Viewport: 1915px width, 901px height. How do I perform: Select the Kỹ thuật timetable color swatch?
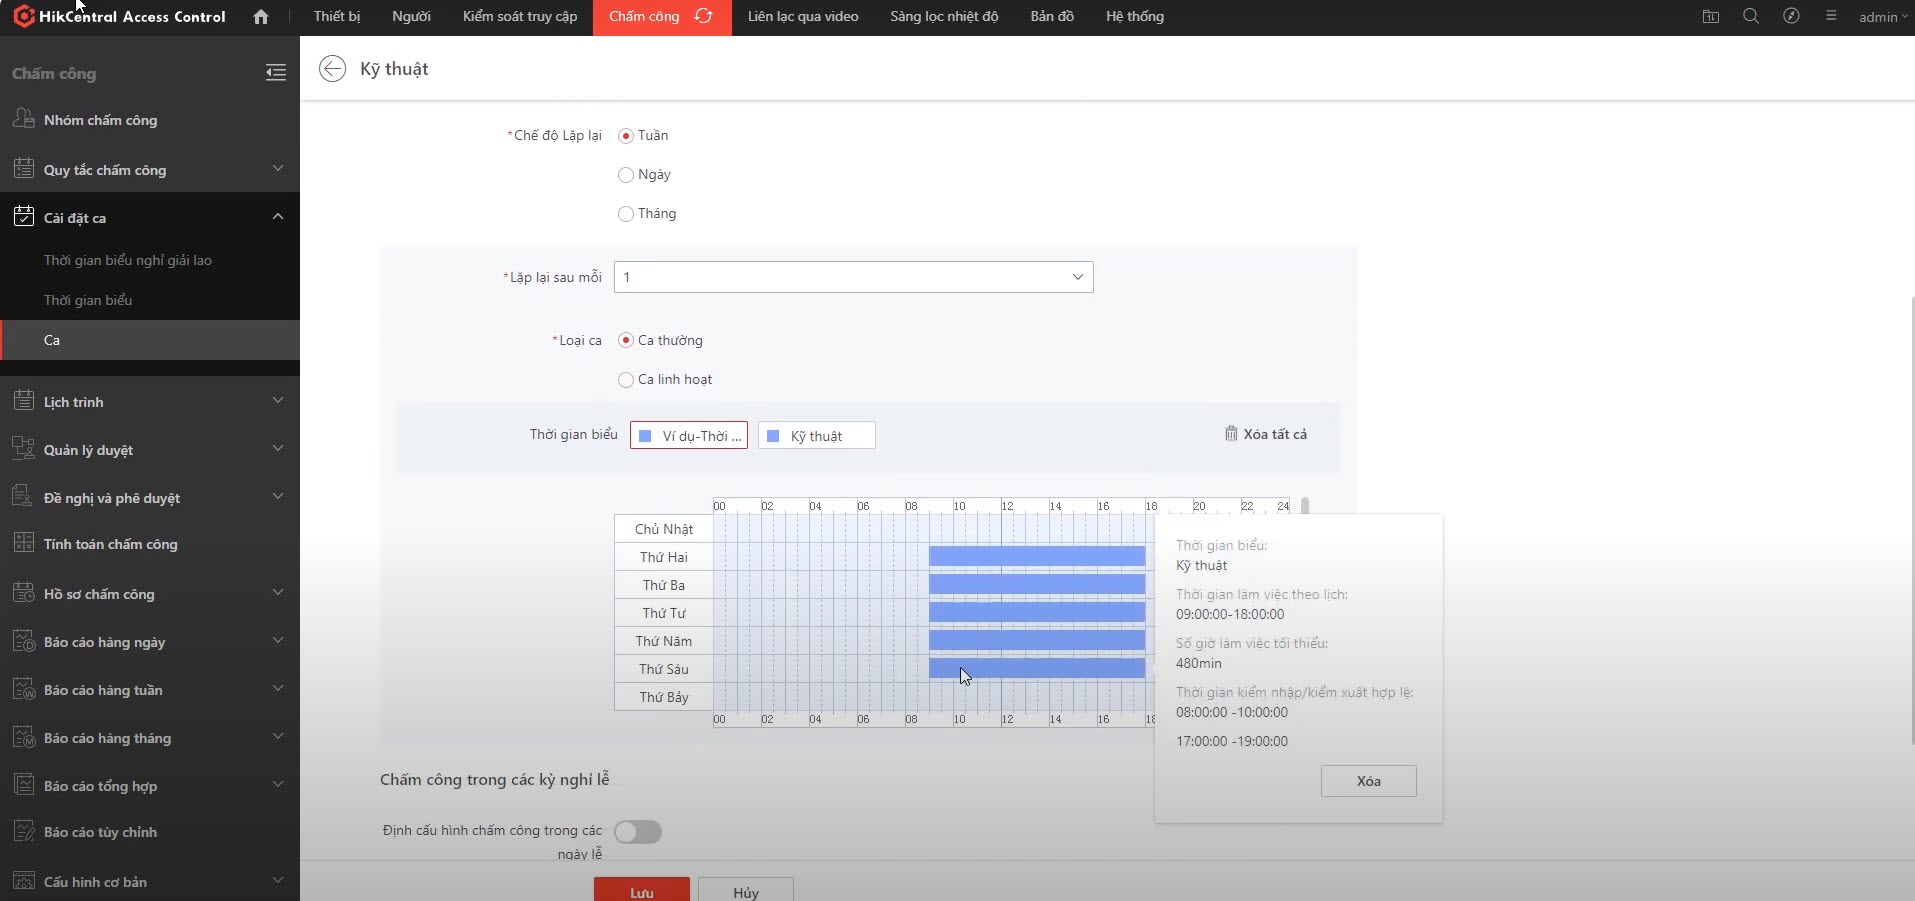point(773,436)
